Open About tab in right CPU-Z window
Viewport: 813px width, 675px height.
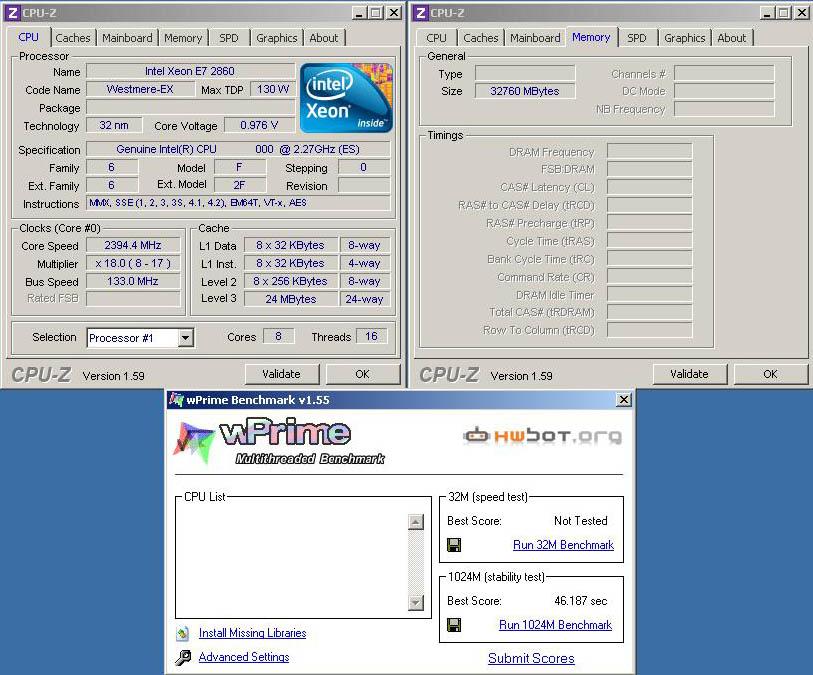[732, 38]
